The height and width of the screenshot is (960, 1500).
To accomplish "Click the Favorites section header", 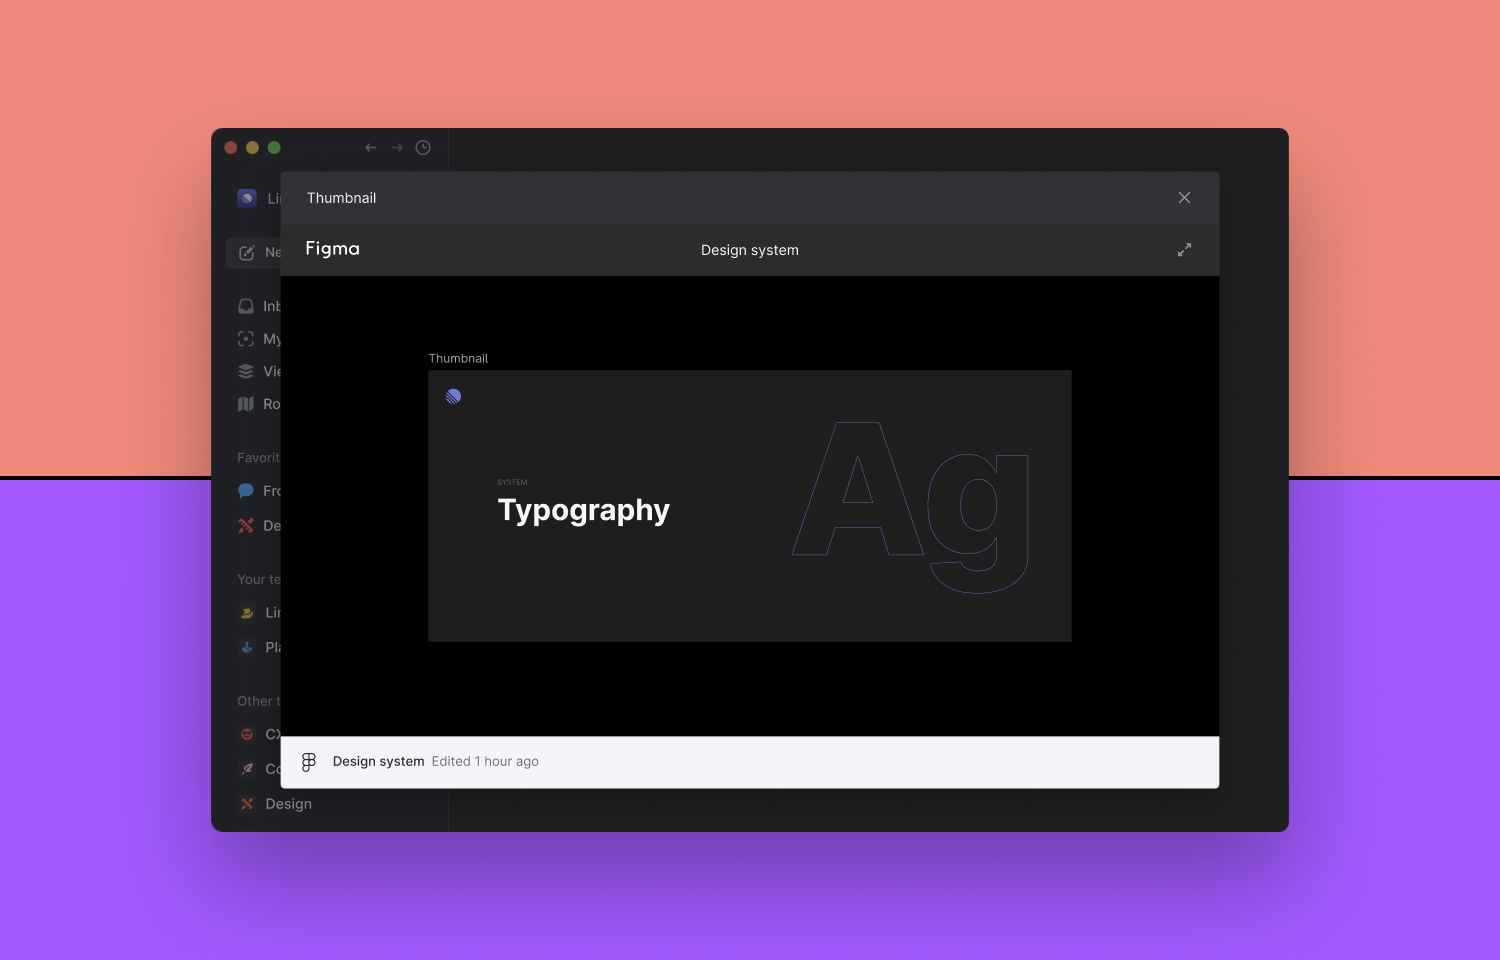I will click(x=258, y=458).
